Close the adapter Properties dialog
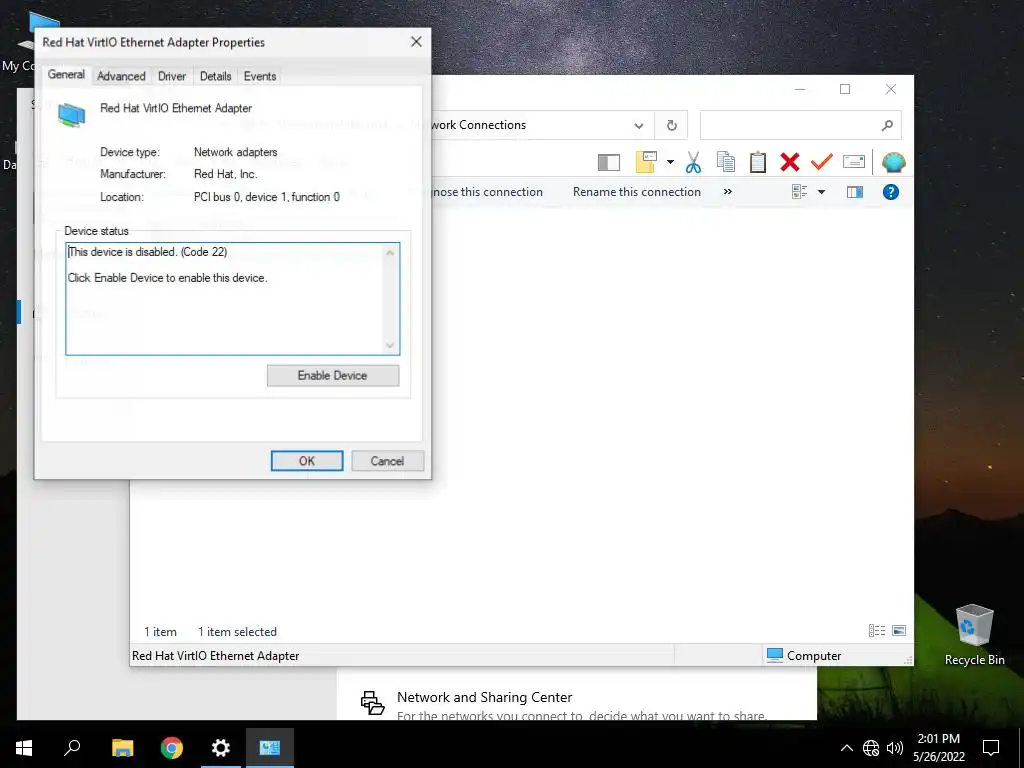Viewport: 1024px width, 768px height. [x=416, y=42]
